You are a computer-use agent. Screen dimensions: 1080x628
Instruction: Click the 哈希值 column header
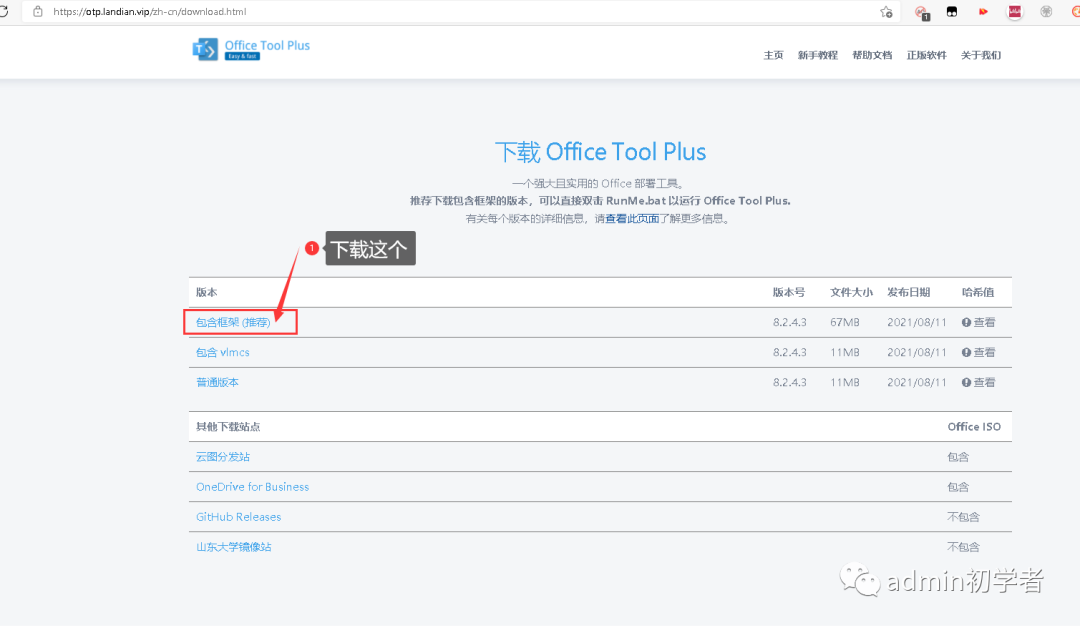[978, 292]
